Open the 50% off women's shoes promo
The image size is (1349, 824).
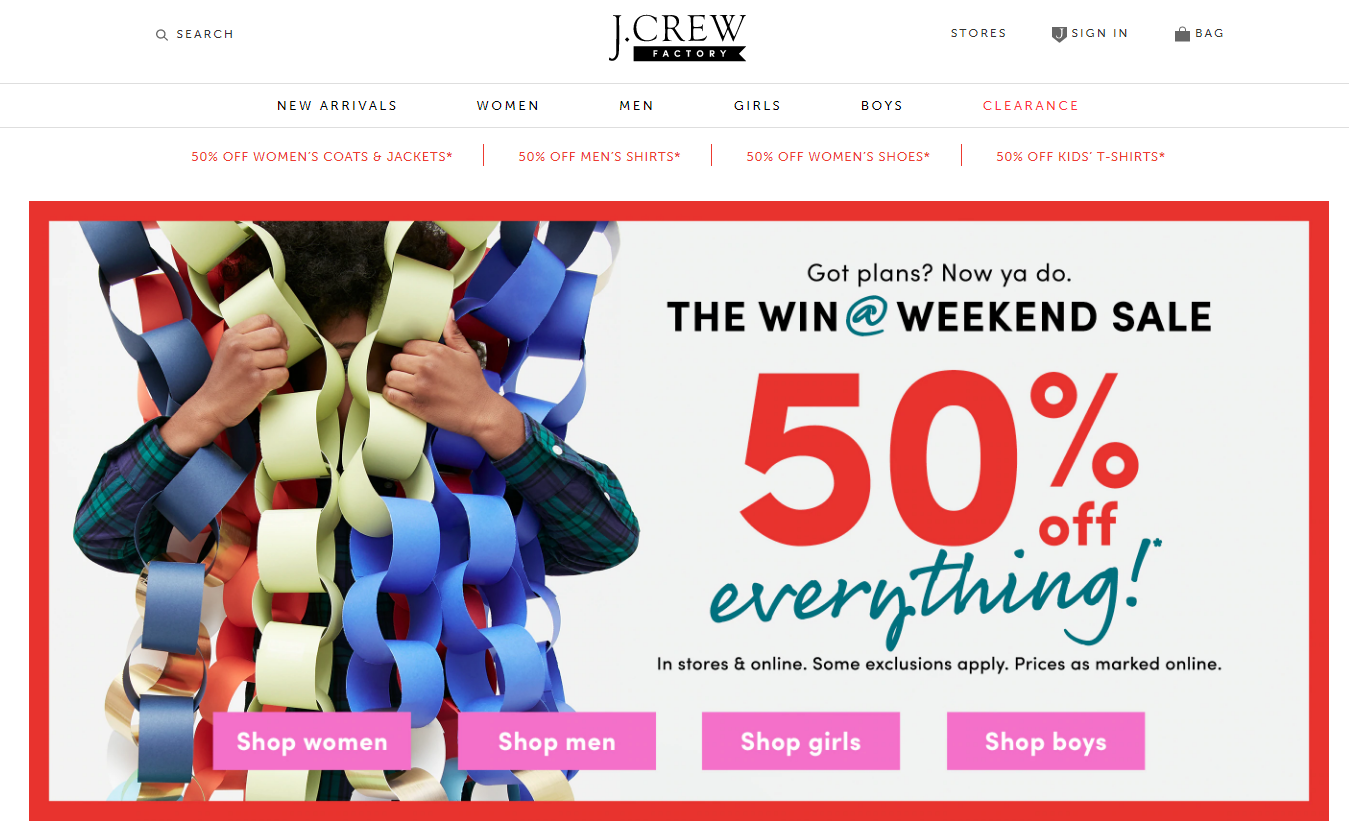coord(838,157)
